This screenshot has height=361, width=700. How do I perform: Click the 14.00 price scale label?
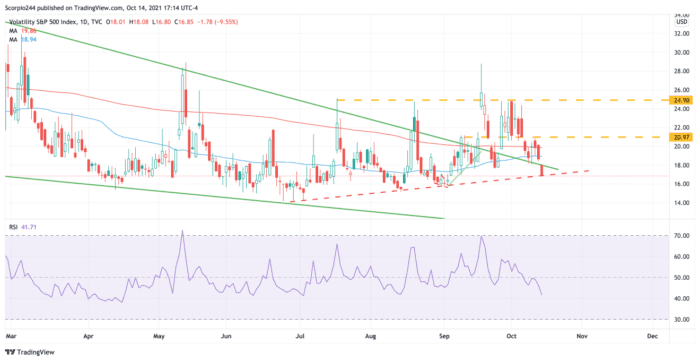click(x=682, y=203)
